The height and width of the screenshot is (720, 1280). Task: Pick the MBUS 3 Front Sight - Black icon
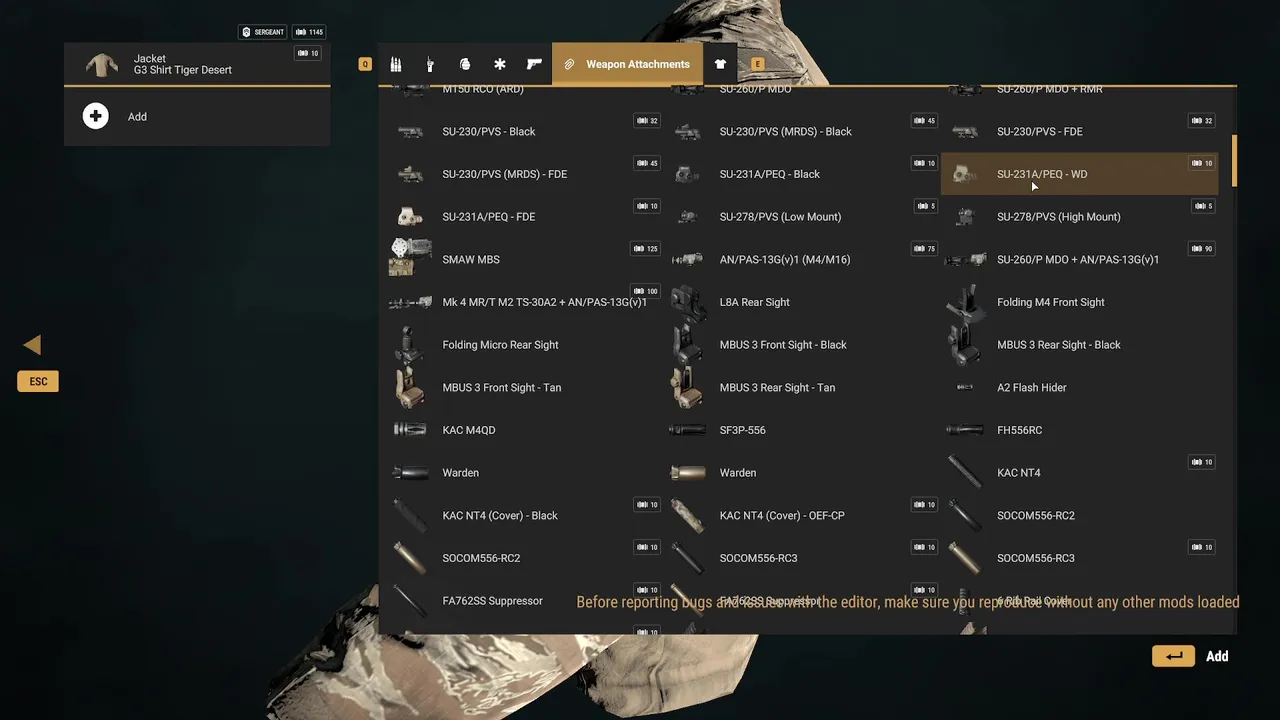click(x=687, y=345)
